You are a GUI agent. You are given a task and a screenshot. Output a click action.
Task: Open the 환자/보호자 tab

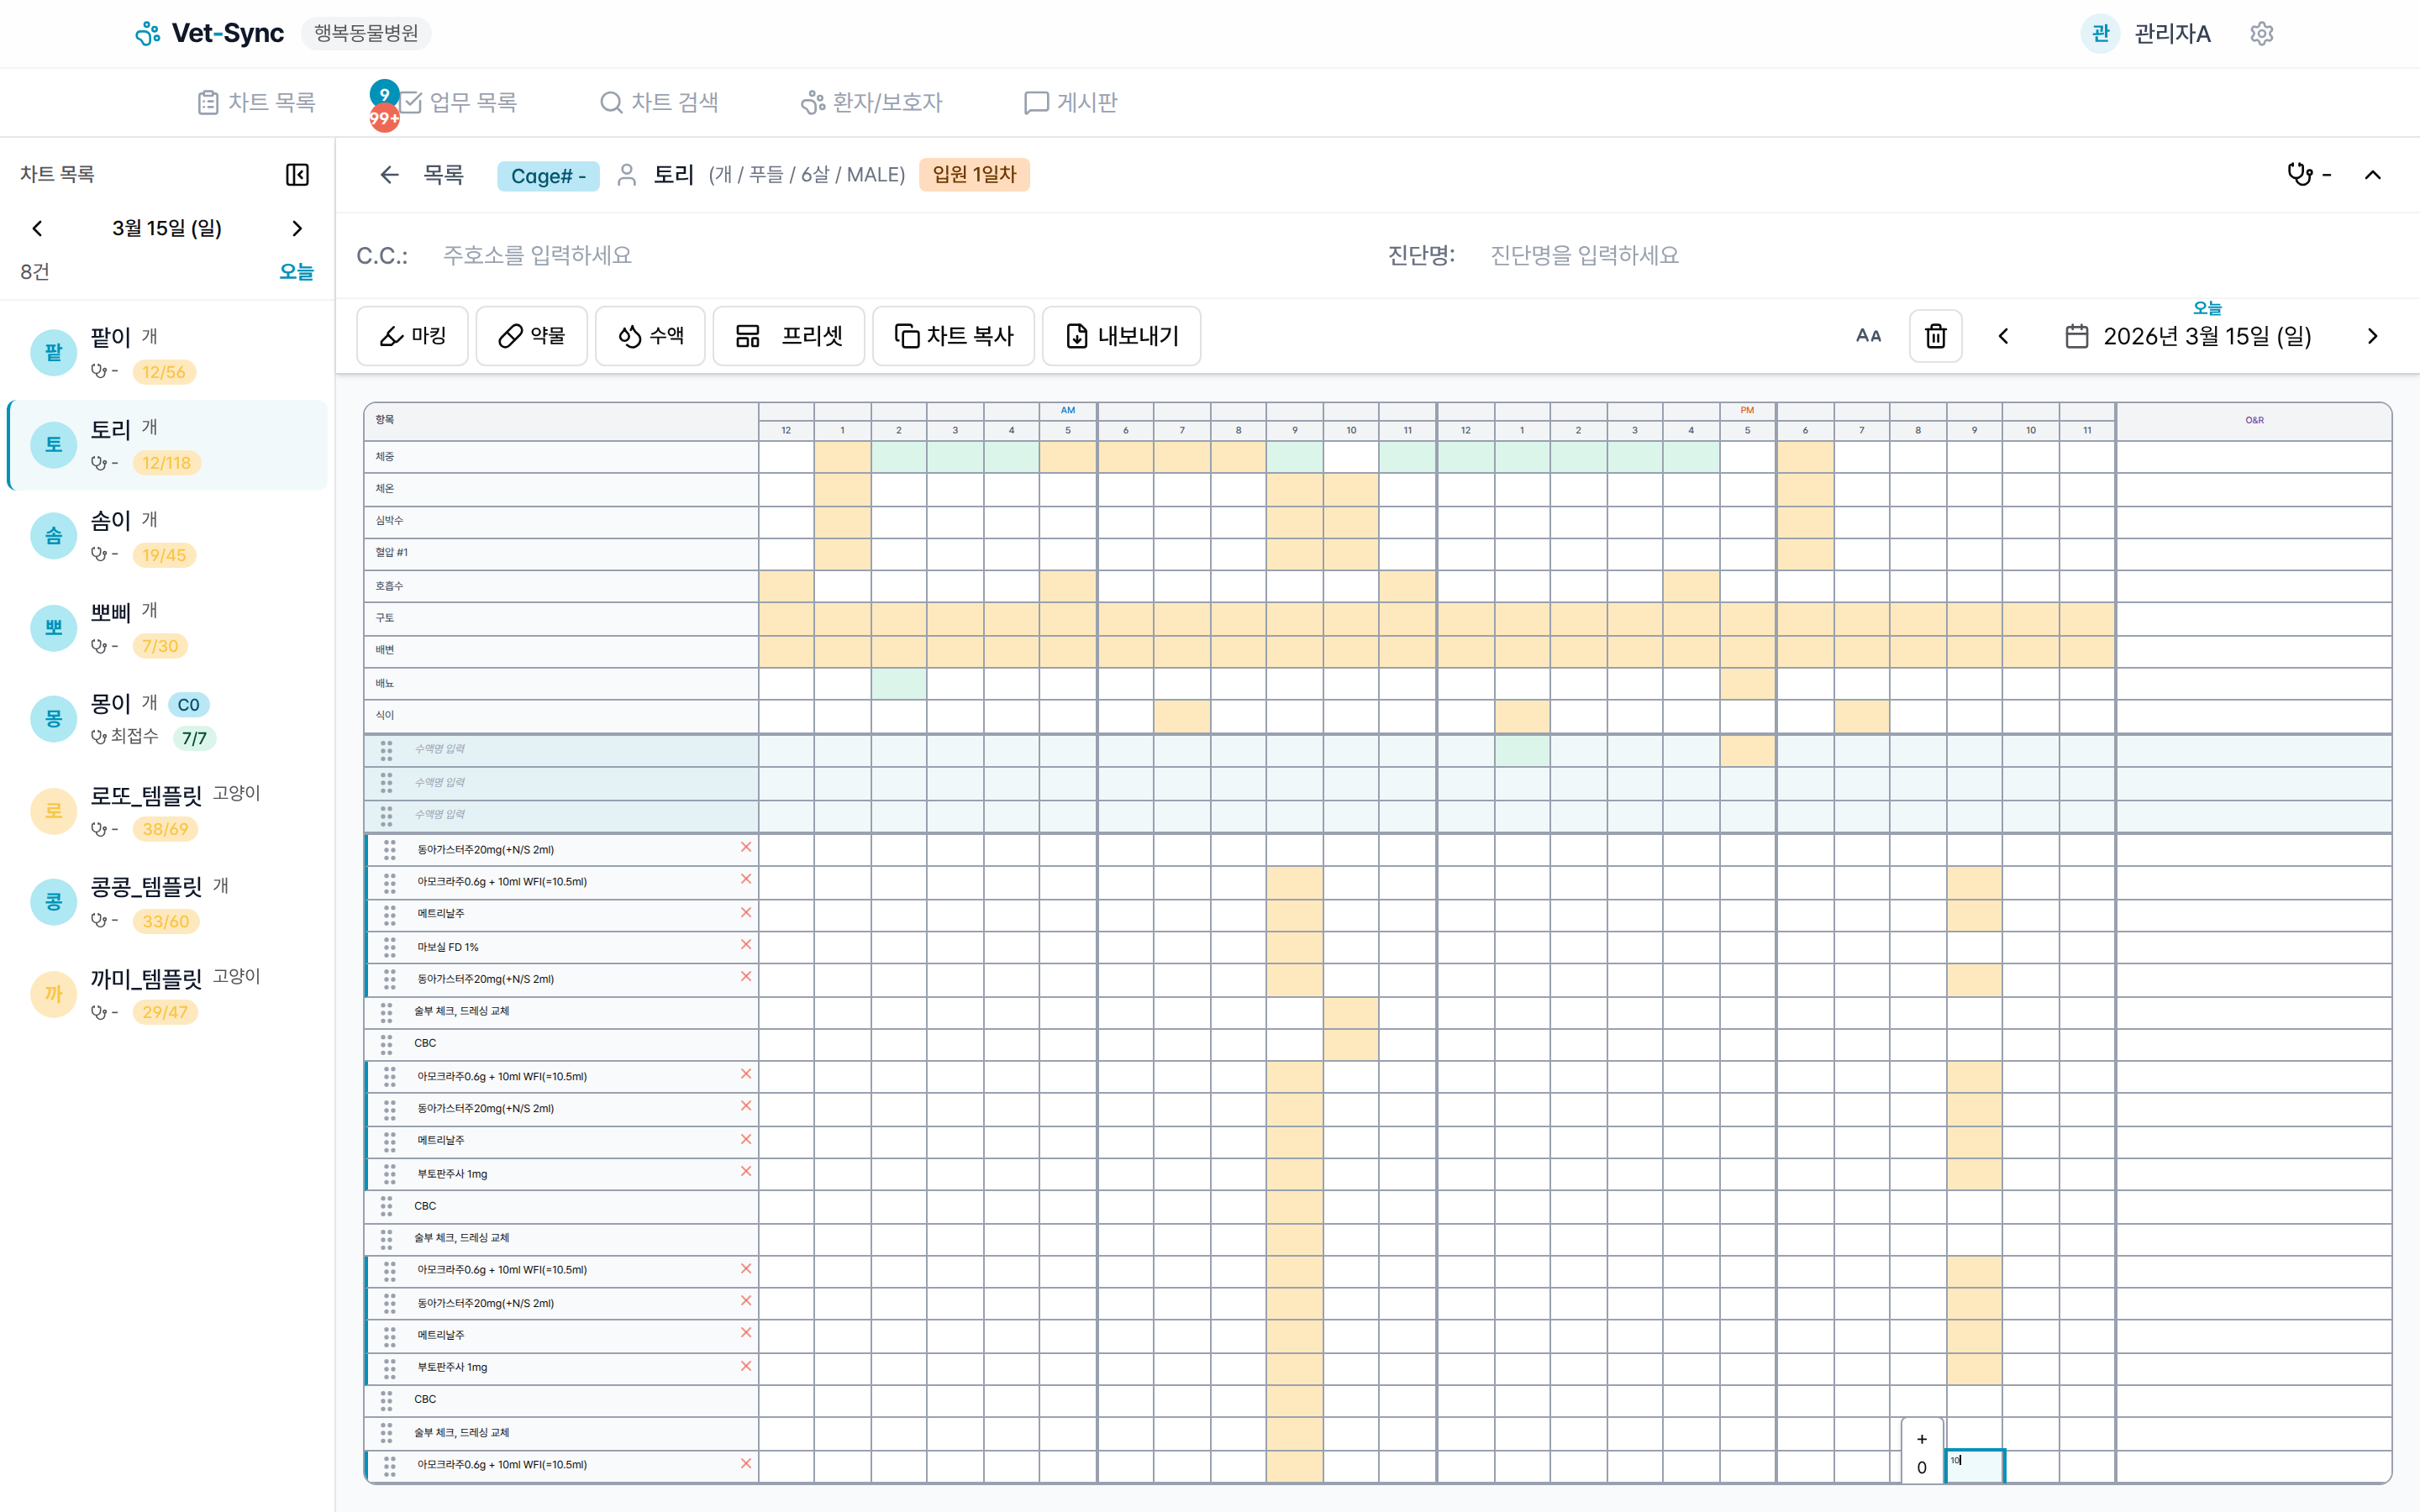click(x=872, y=102)
